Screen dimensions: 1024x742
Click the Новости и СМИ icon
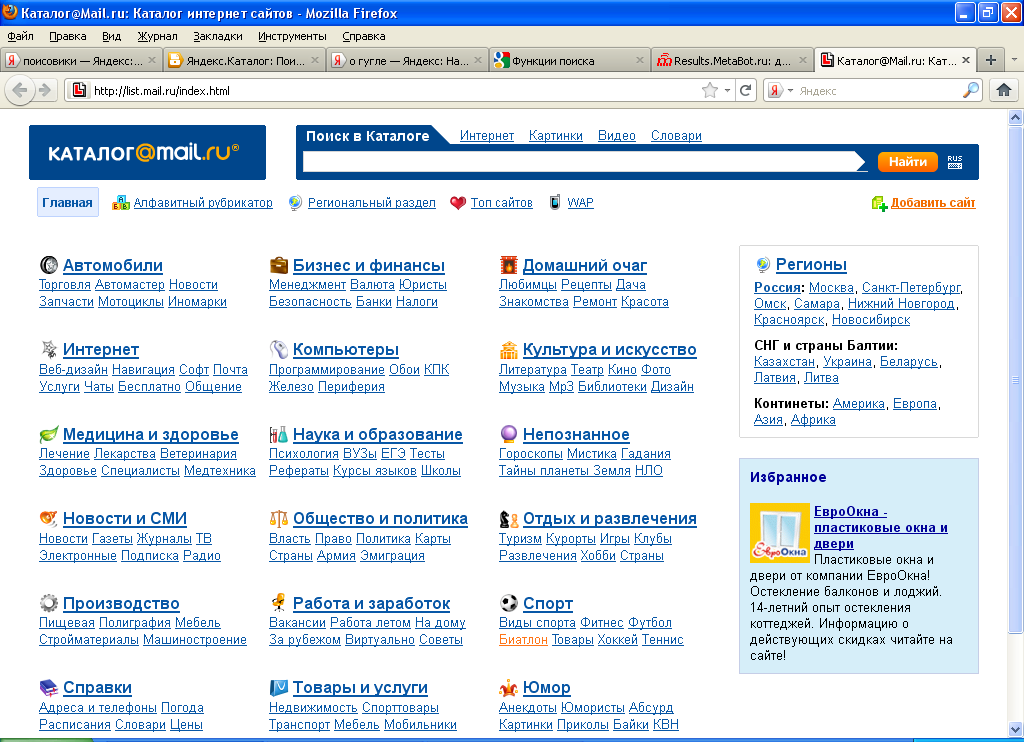tap(49, 519)
